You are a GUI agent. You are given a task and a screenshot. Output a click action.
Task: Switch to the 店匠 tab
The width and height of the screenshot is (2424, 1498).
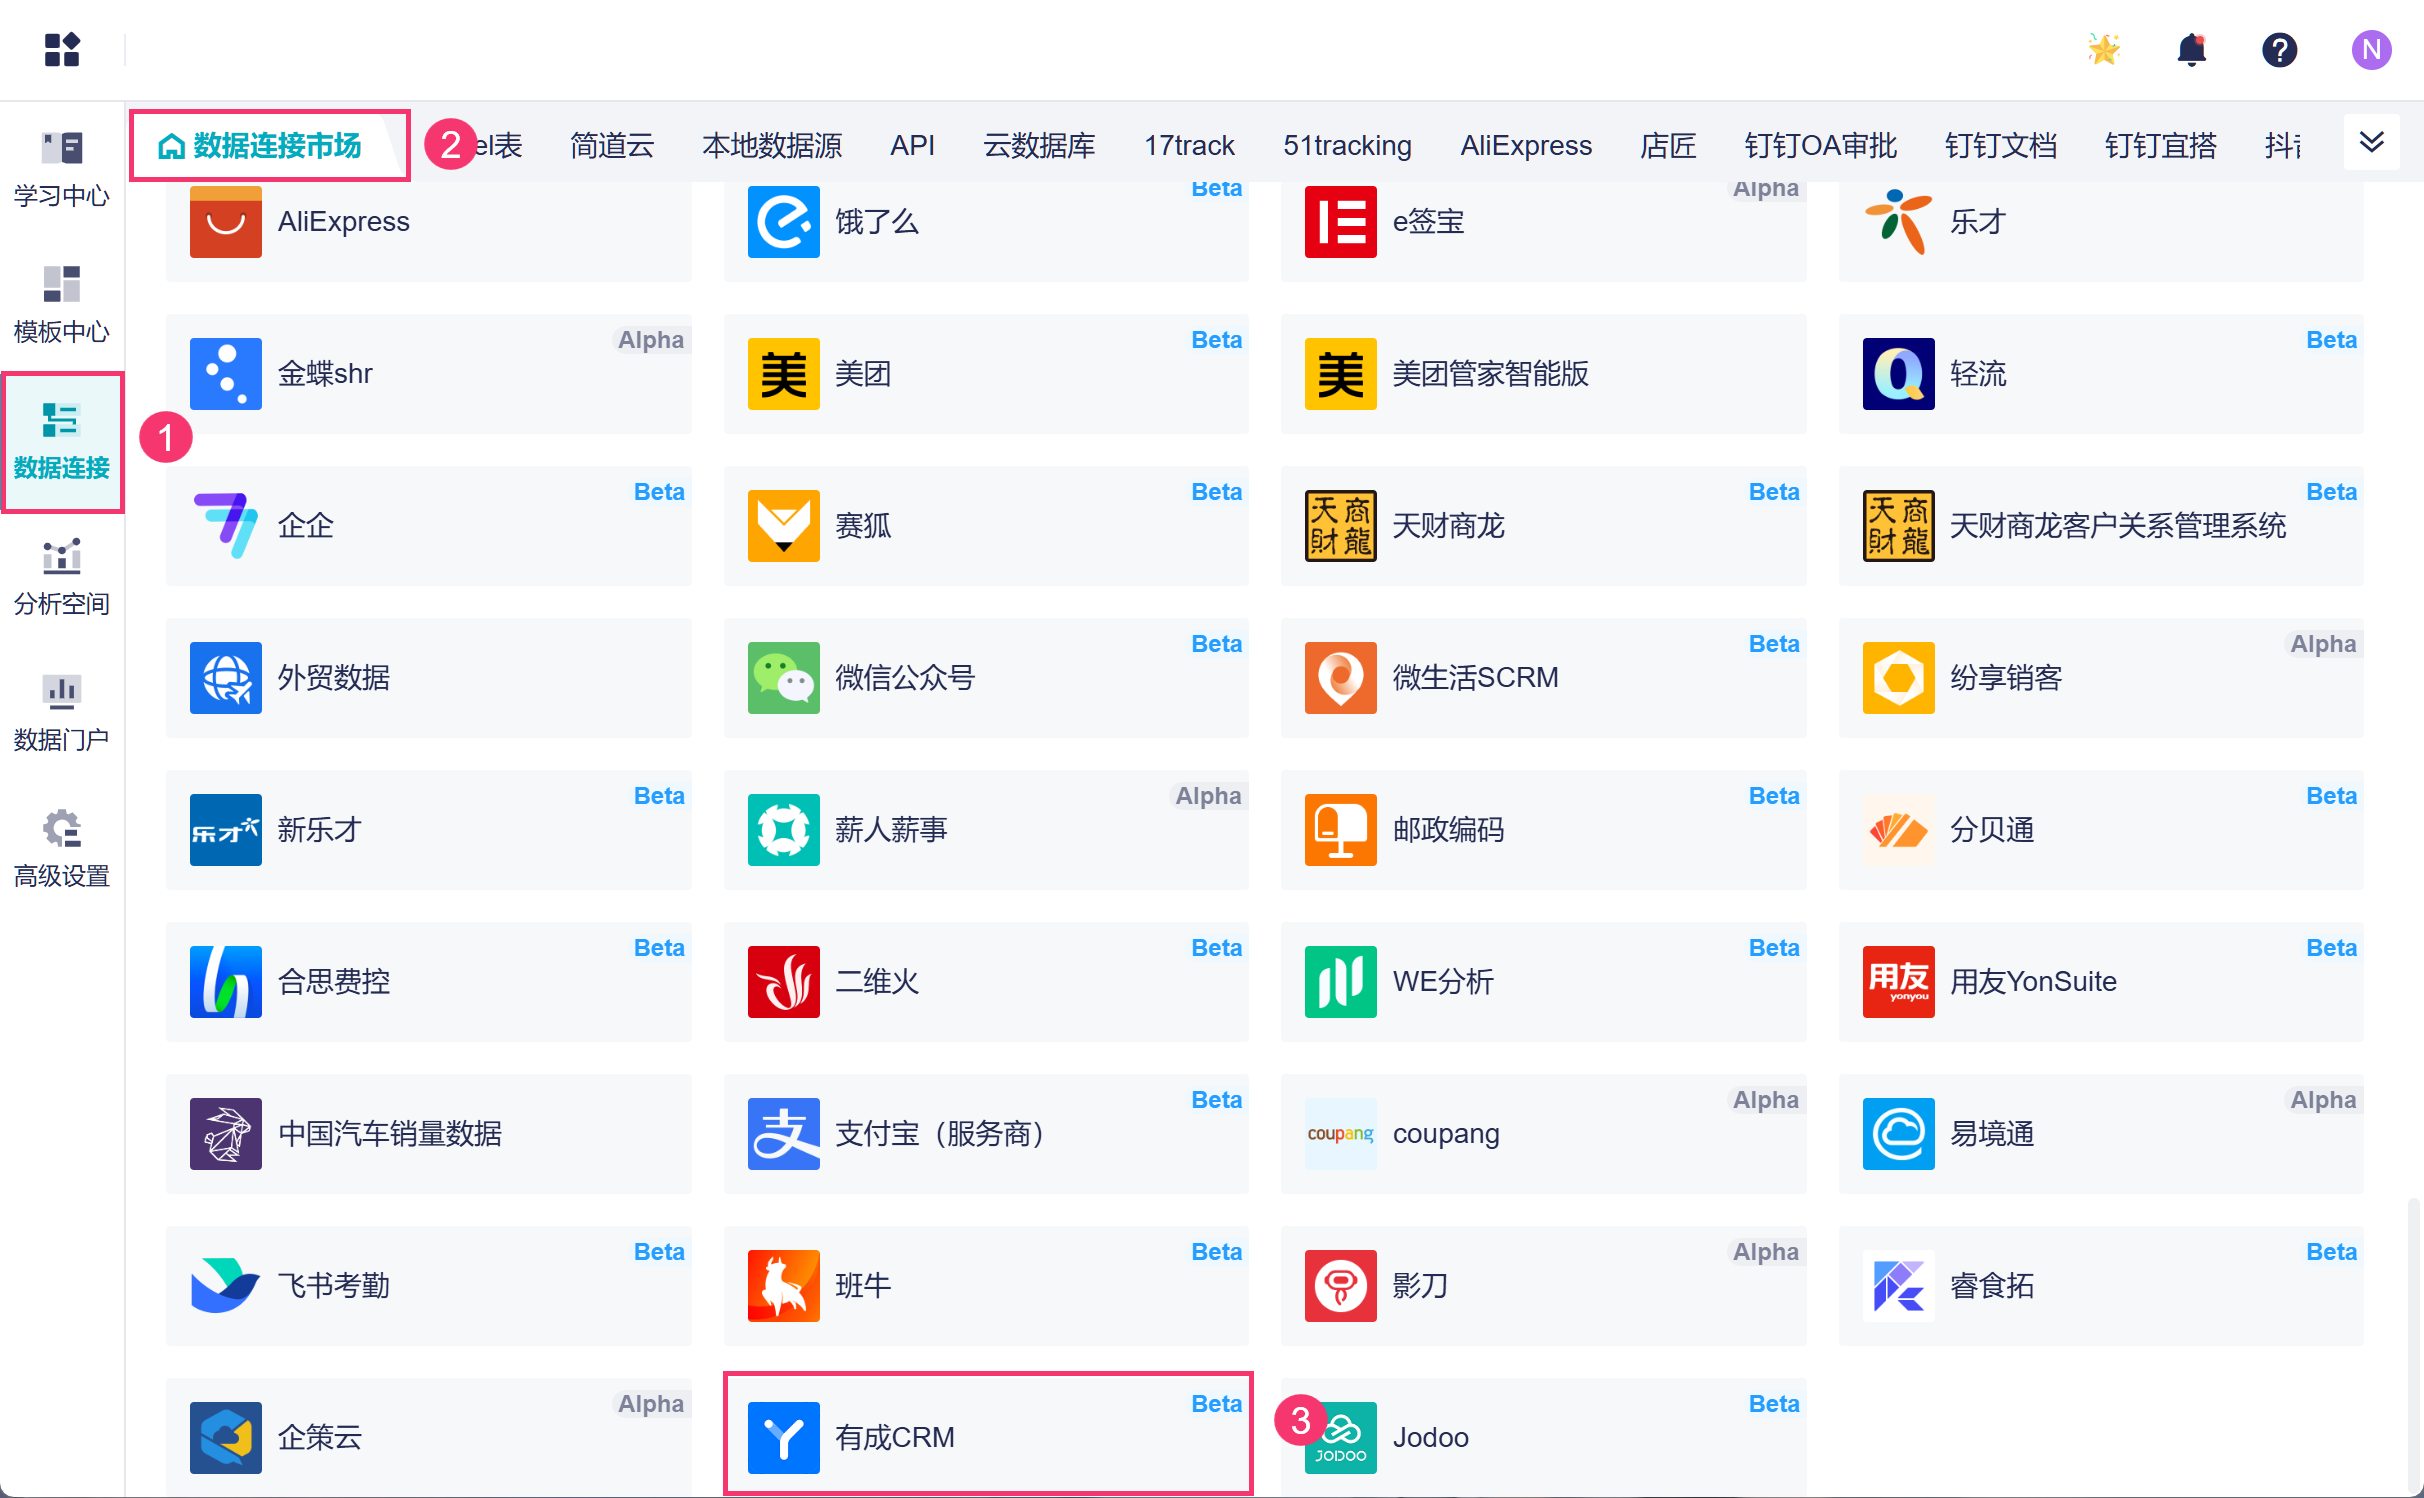coord(1668,146)
